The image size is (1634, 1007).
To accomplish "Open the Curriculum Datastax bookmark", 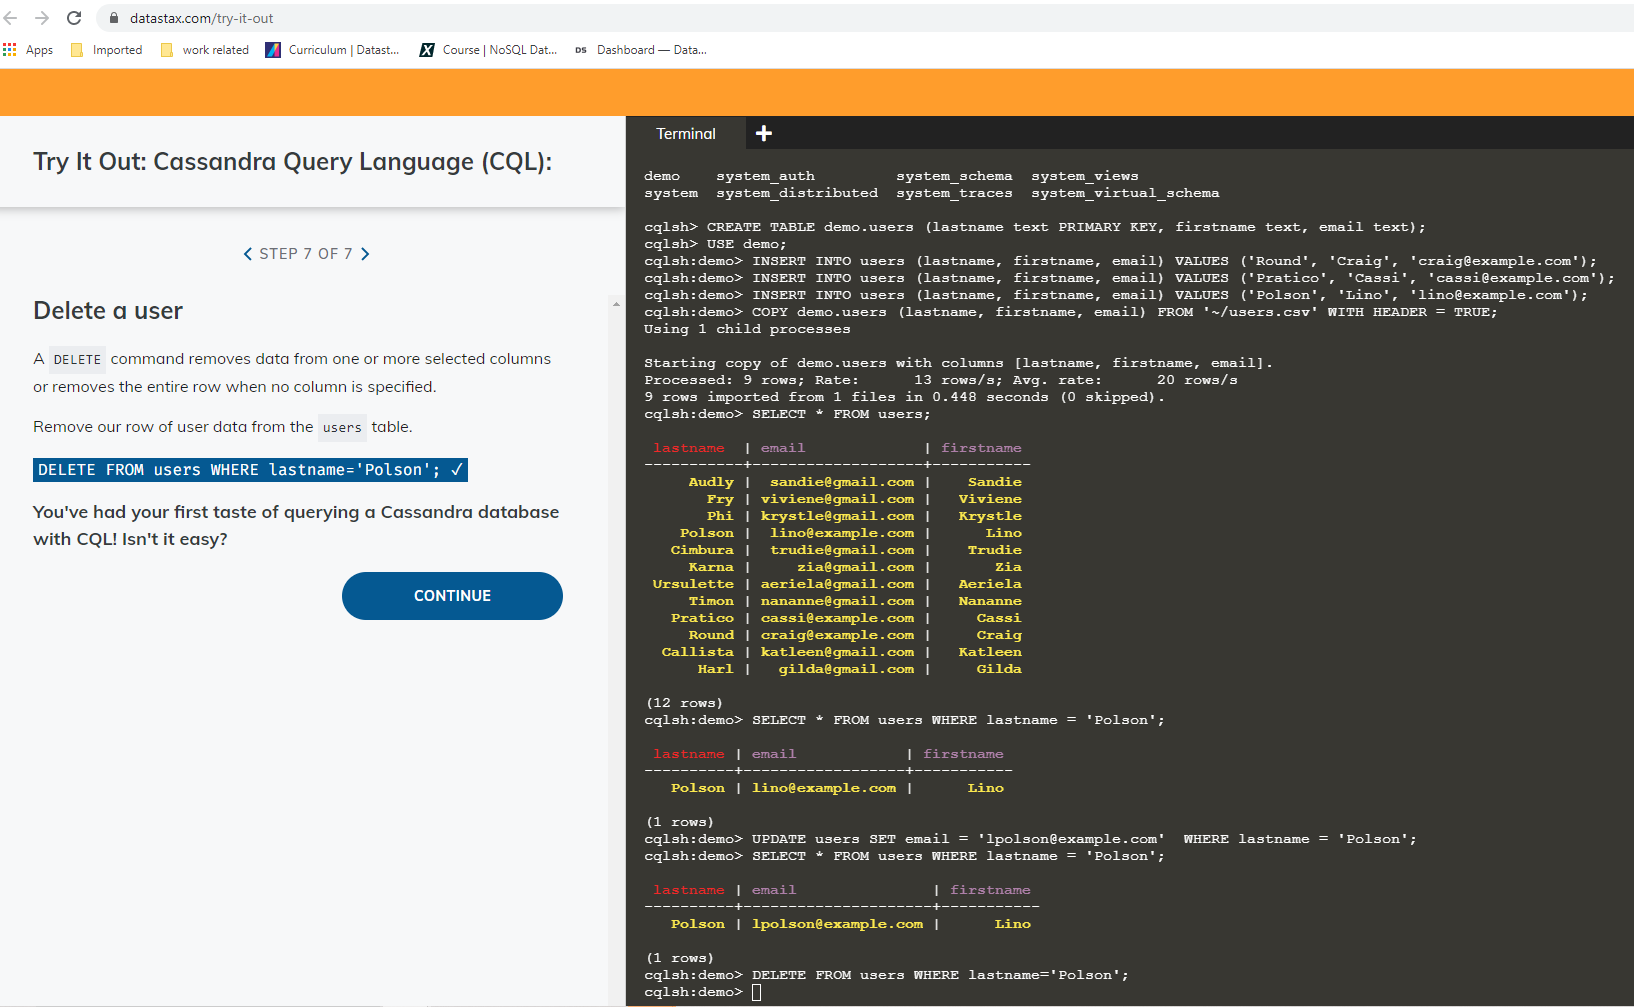I will pos(331,49).
